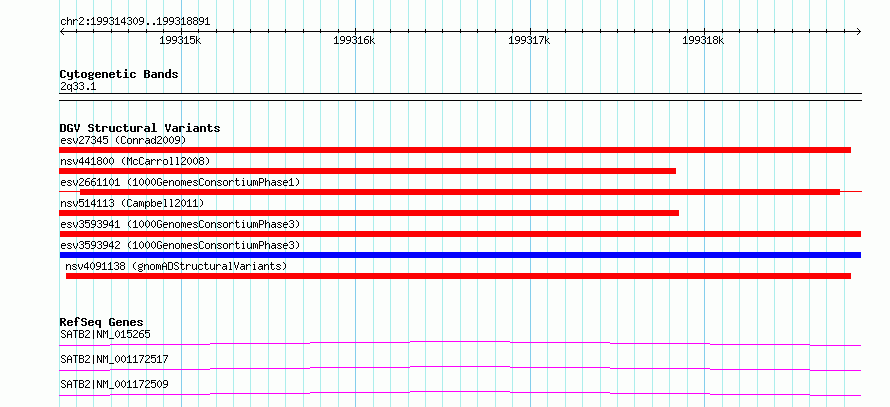Select the nsv4091138 gnomADStructuralVariants label
Viewport: 890px width, 407px height.
(x=176, y=266)
